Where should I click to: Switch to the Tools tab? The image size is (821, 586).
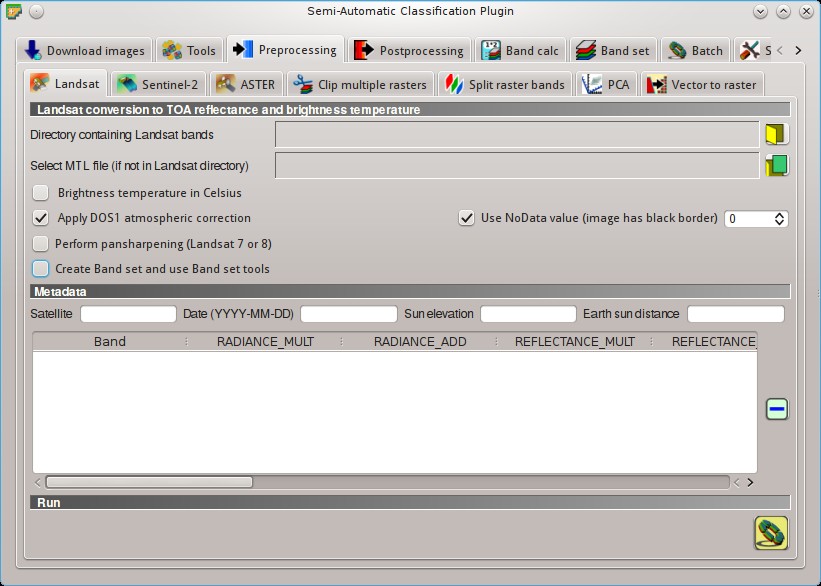189,51
